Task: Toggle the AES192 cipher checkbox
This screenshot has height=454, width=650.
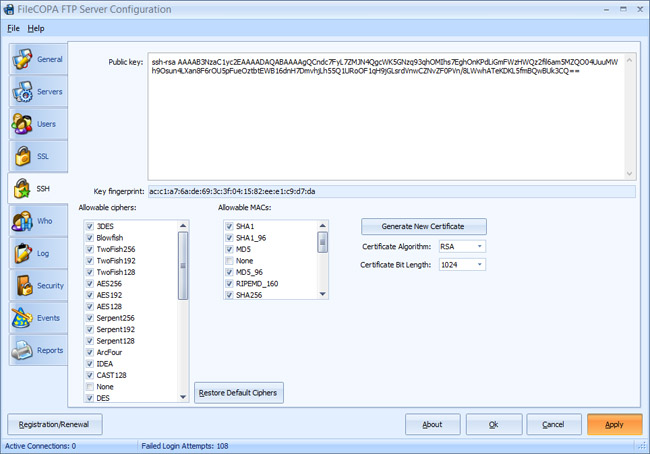Action: click(x=90, y=295)
